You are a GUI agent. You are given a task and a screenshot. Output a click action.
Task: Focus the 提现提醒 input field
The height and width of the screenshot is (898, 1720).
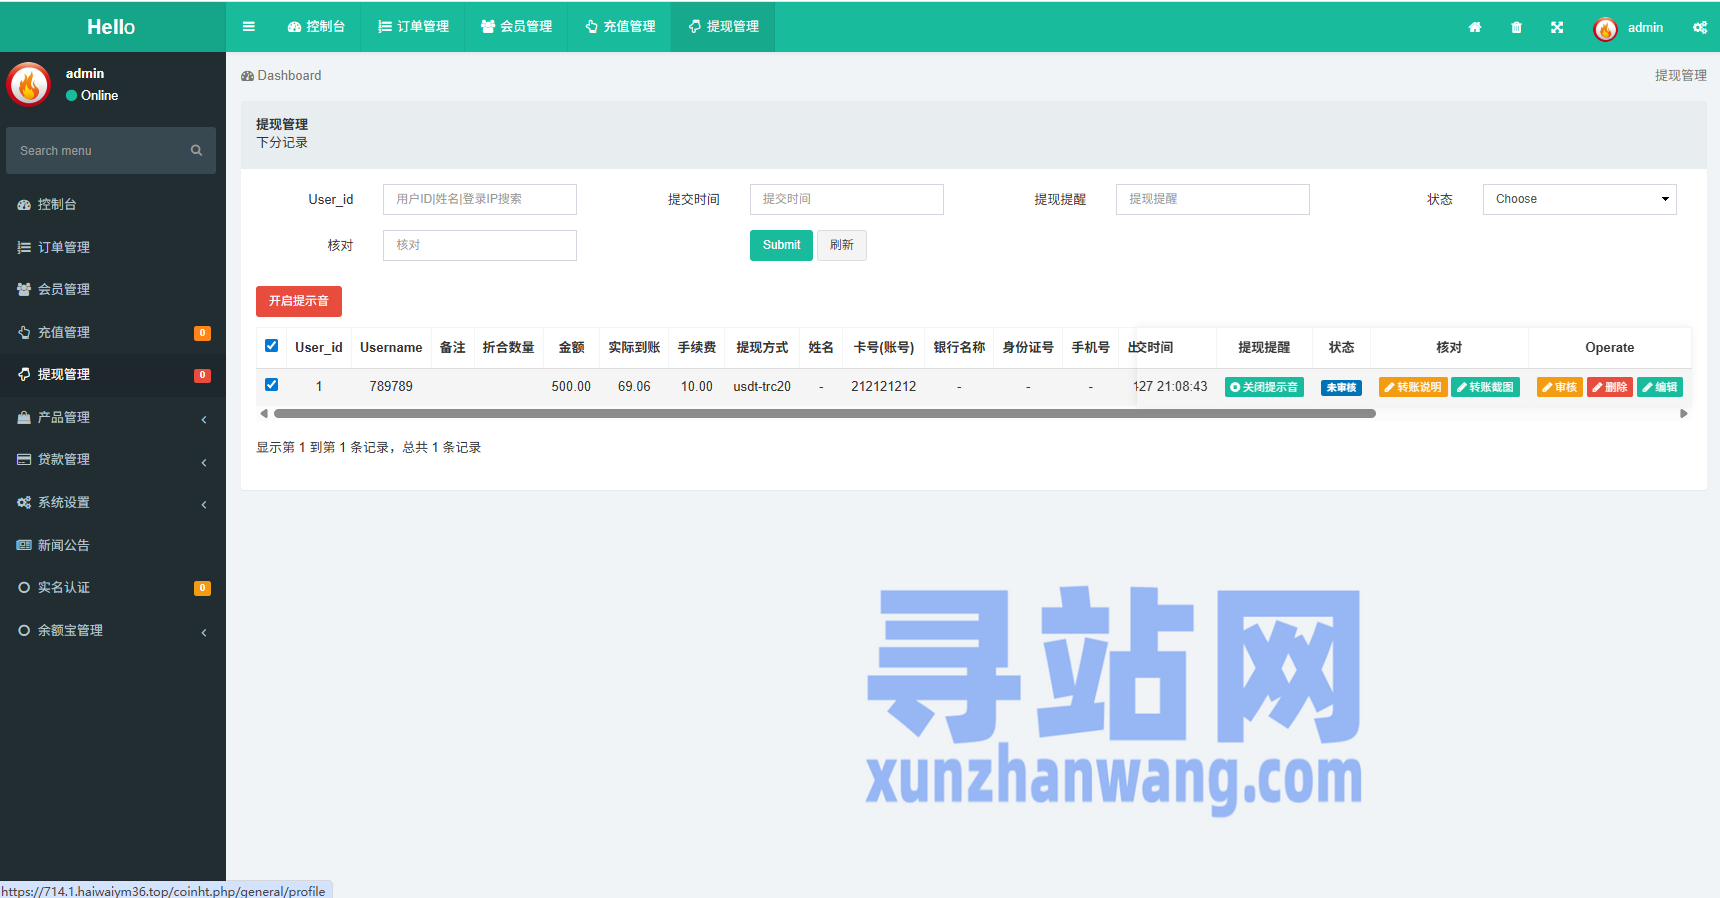point(1213,199)
